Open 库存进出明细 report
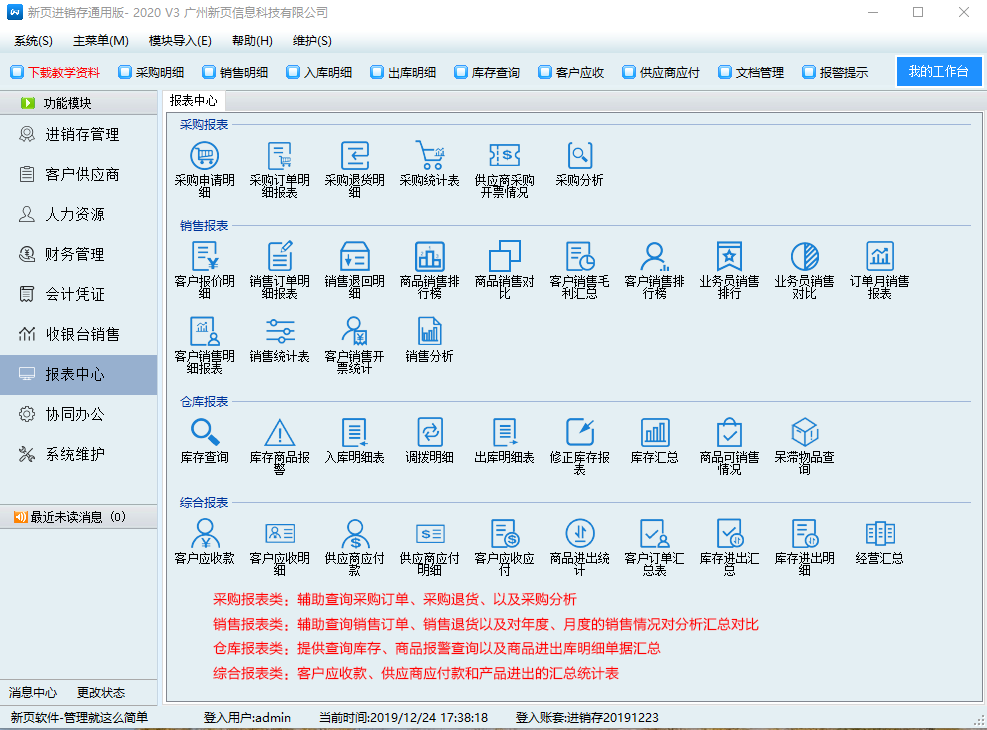Screen dimensions: 987x730 (x=804, y=533)
